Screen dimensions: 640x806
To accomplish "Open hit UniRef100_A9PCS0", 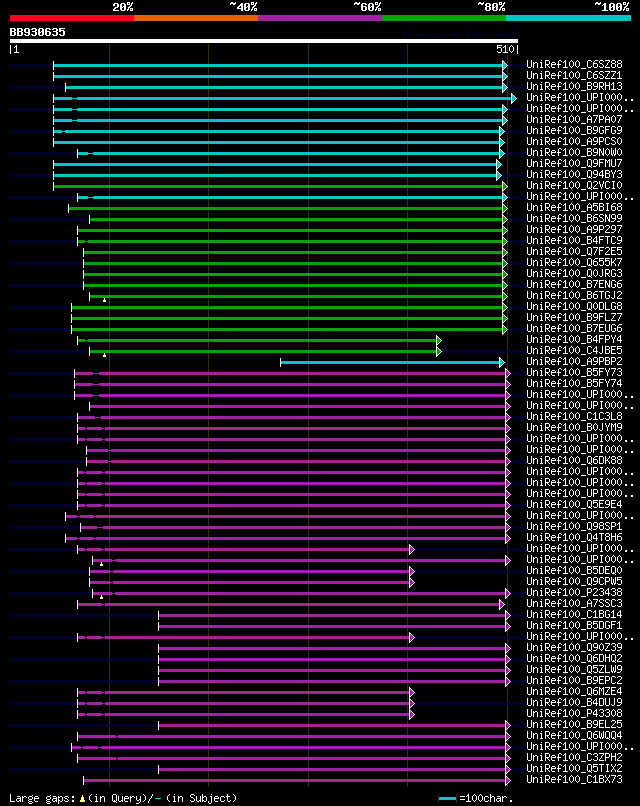I will point(574,141).
